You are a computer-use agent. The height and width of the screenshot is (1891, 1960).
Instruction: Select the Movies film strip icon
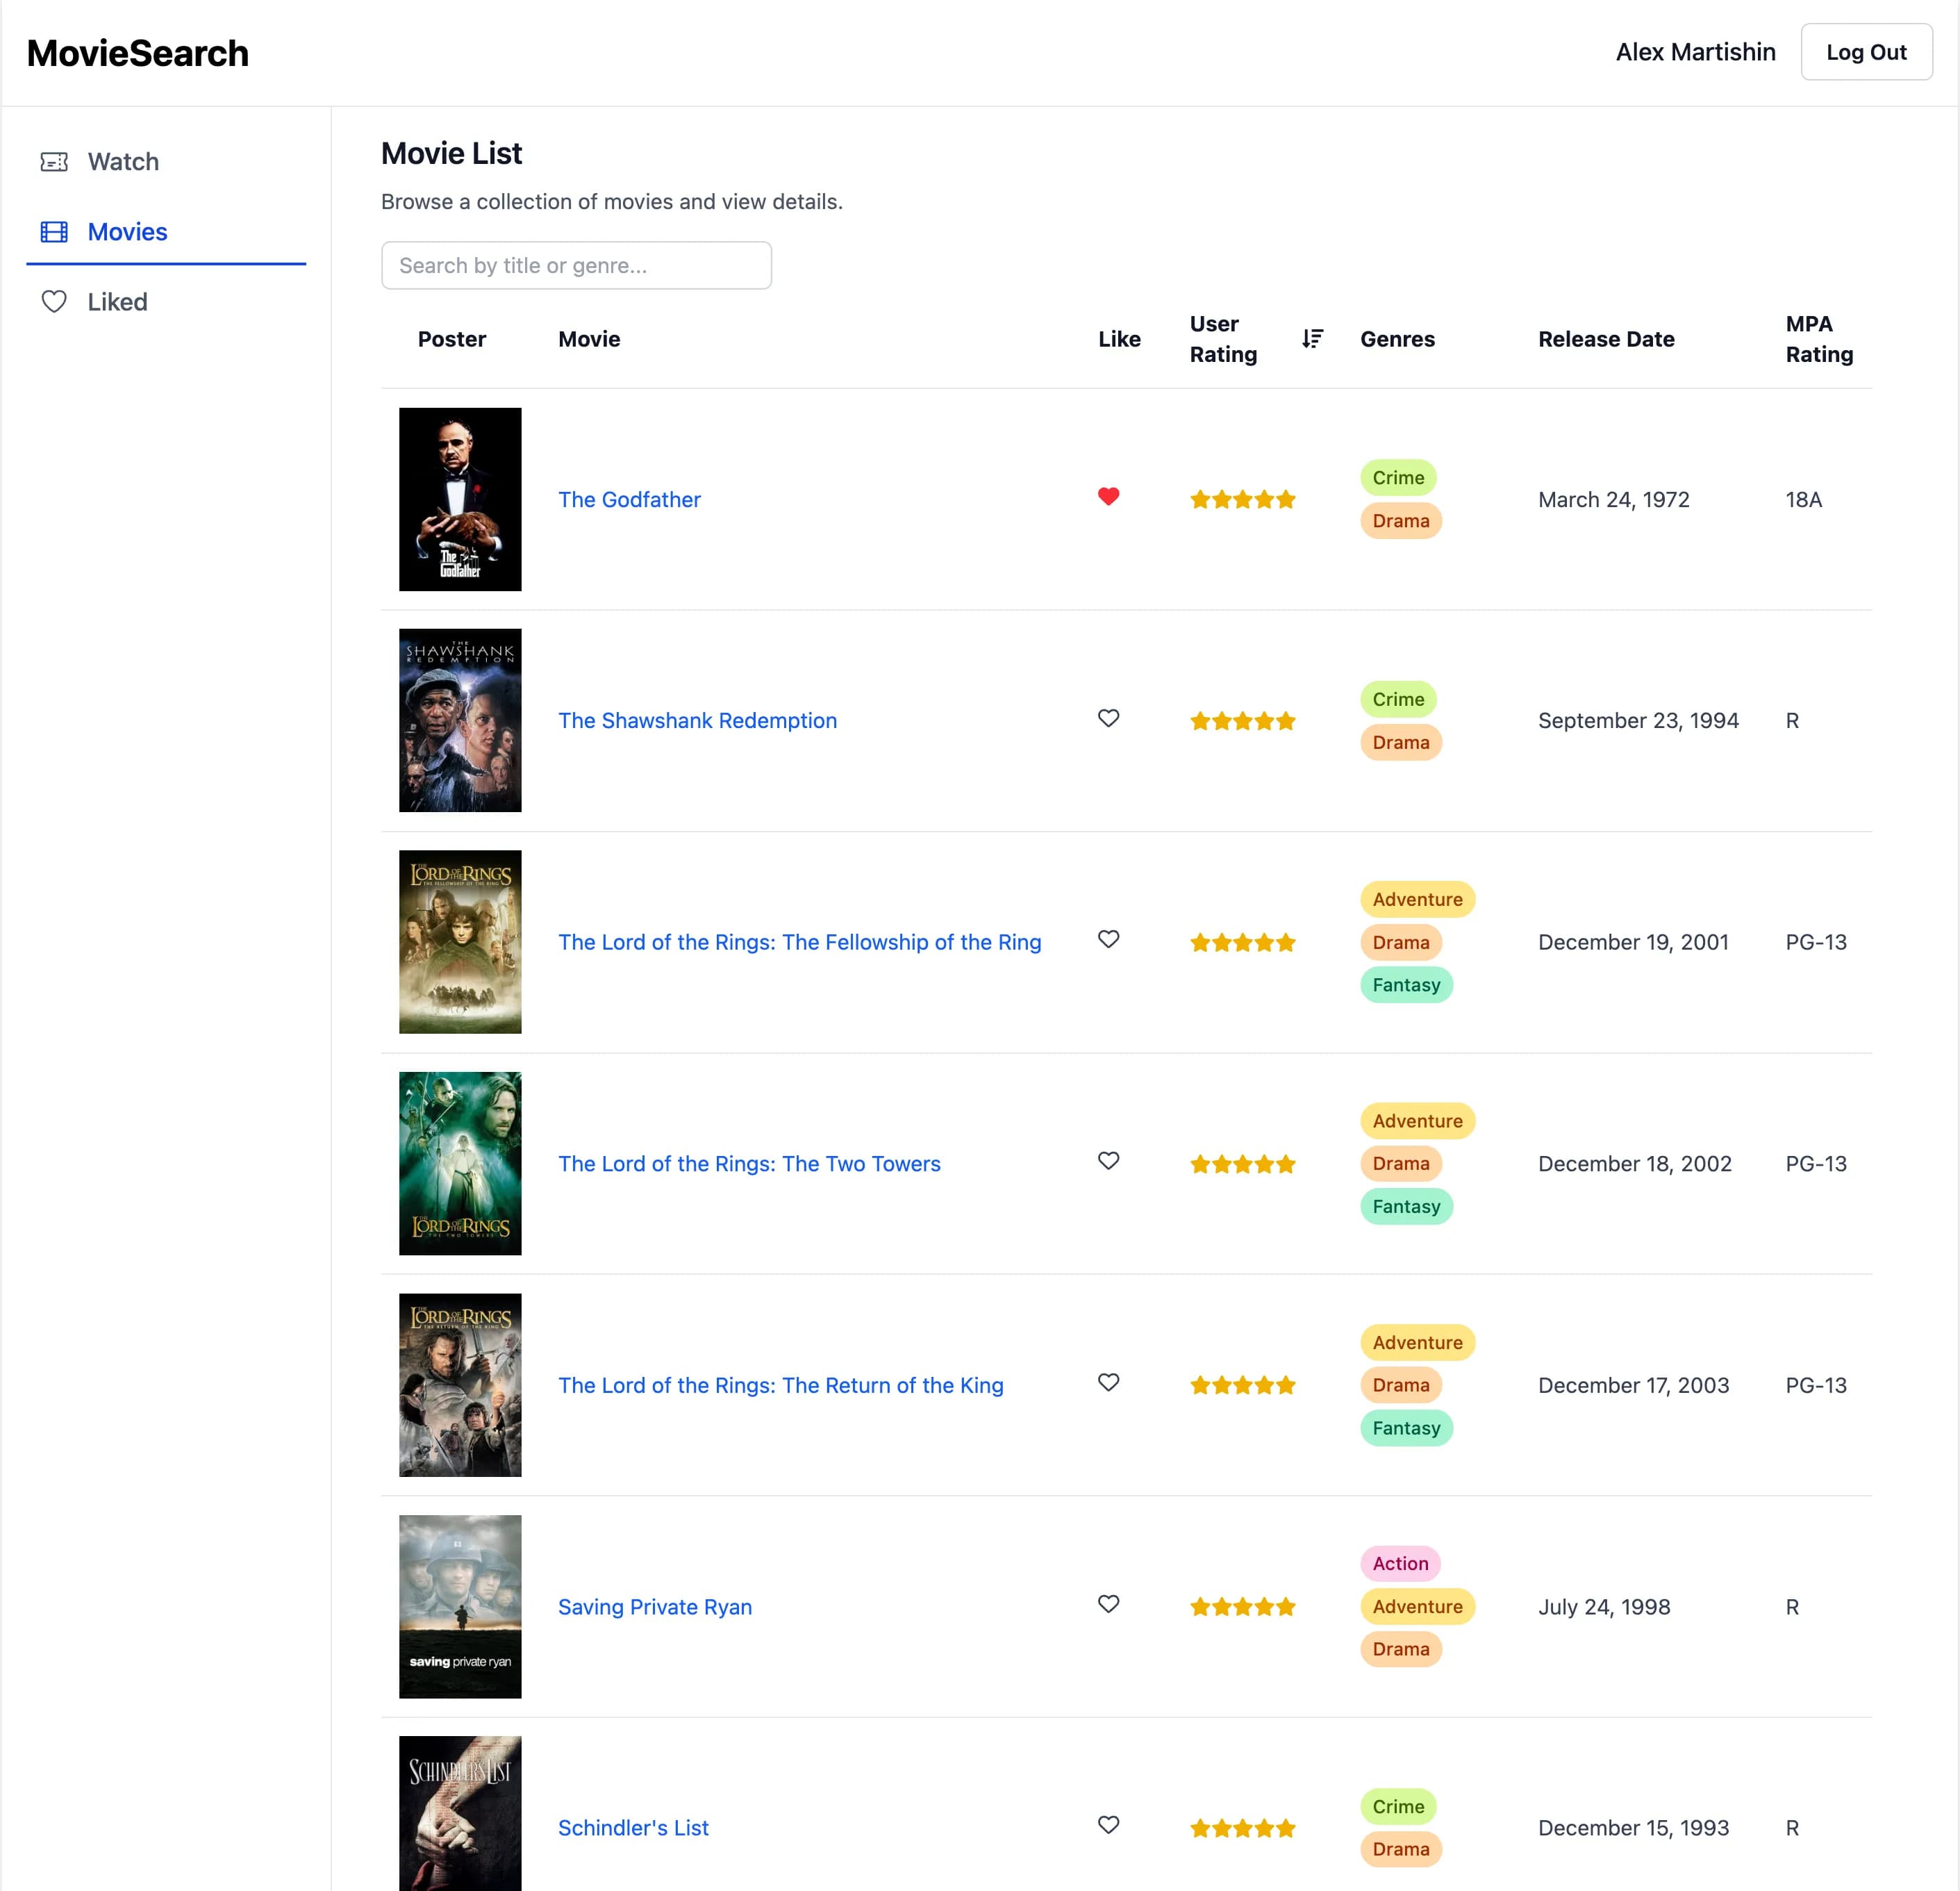tap(54, 232)
